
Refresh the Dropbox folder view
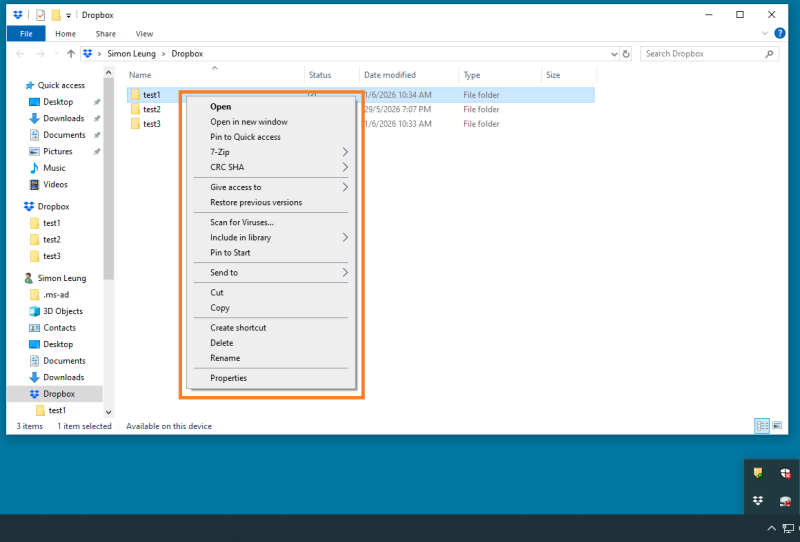pos(626,54)
